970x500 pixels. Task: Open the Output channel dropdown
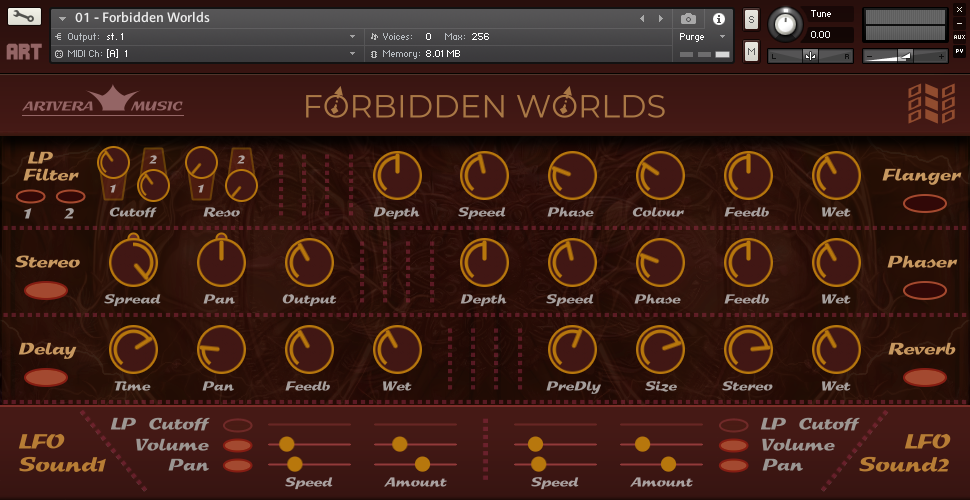coord(352,37)
